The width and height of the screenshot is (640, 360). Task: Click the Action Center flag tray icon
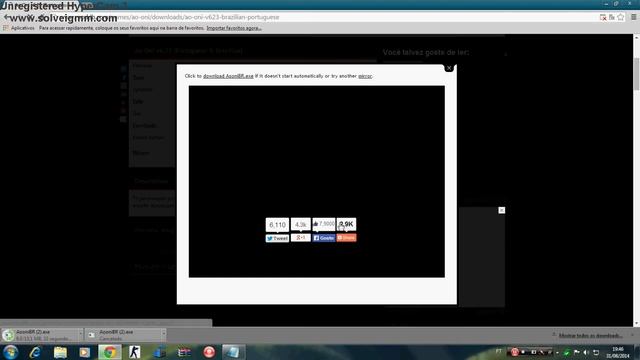tap(577, 352)
